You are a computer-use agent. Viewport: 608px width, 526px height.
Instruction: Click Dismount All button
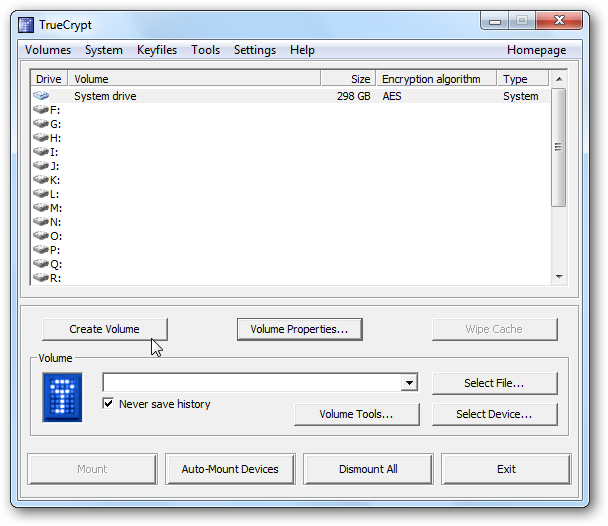(x=368, y=469)
